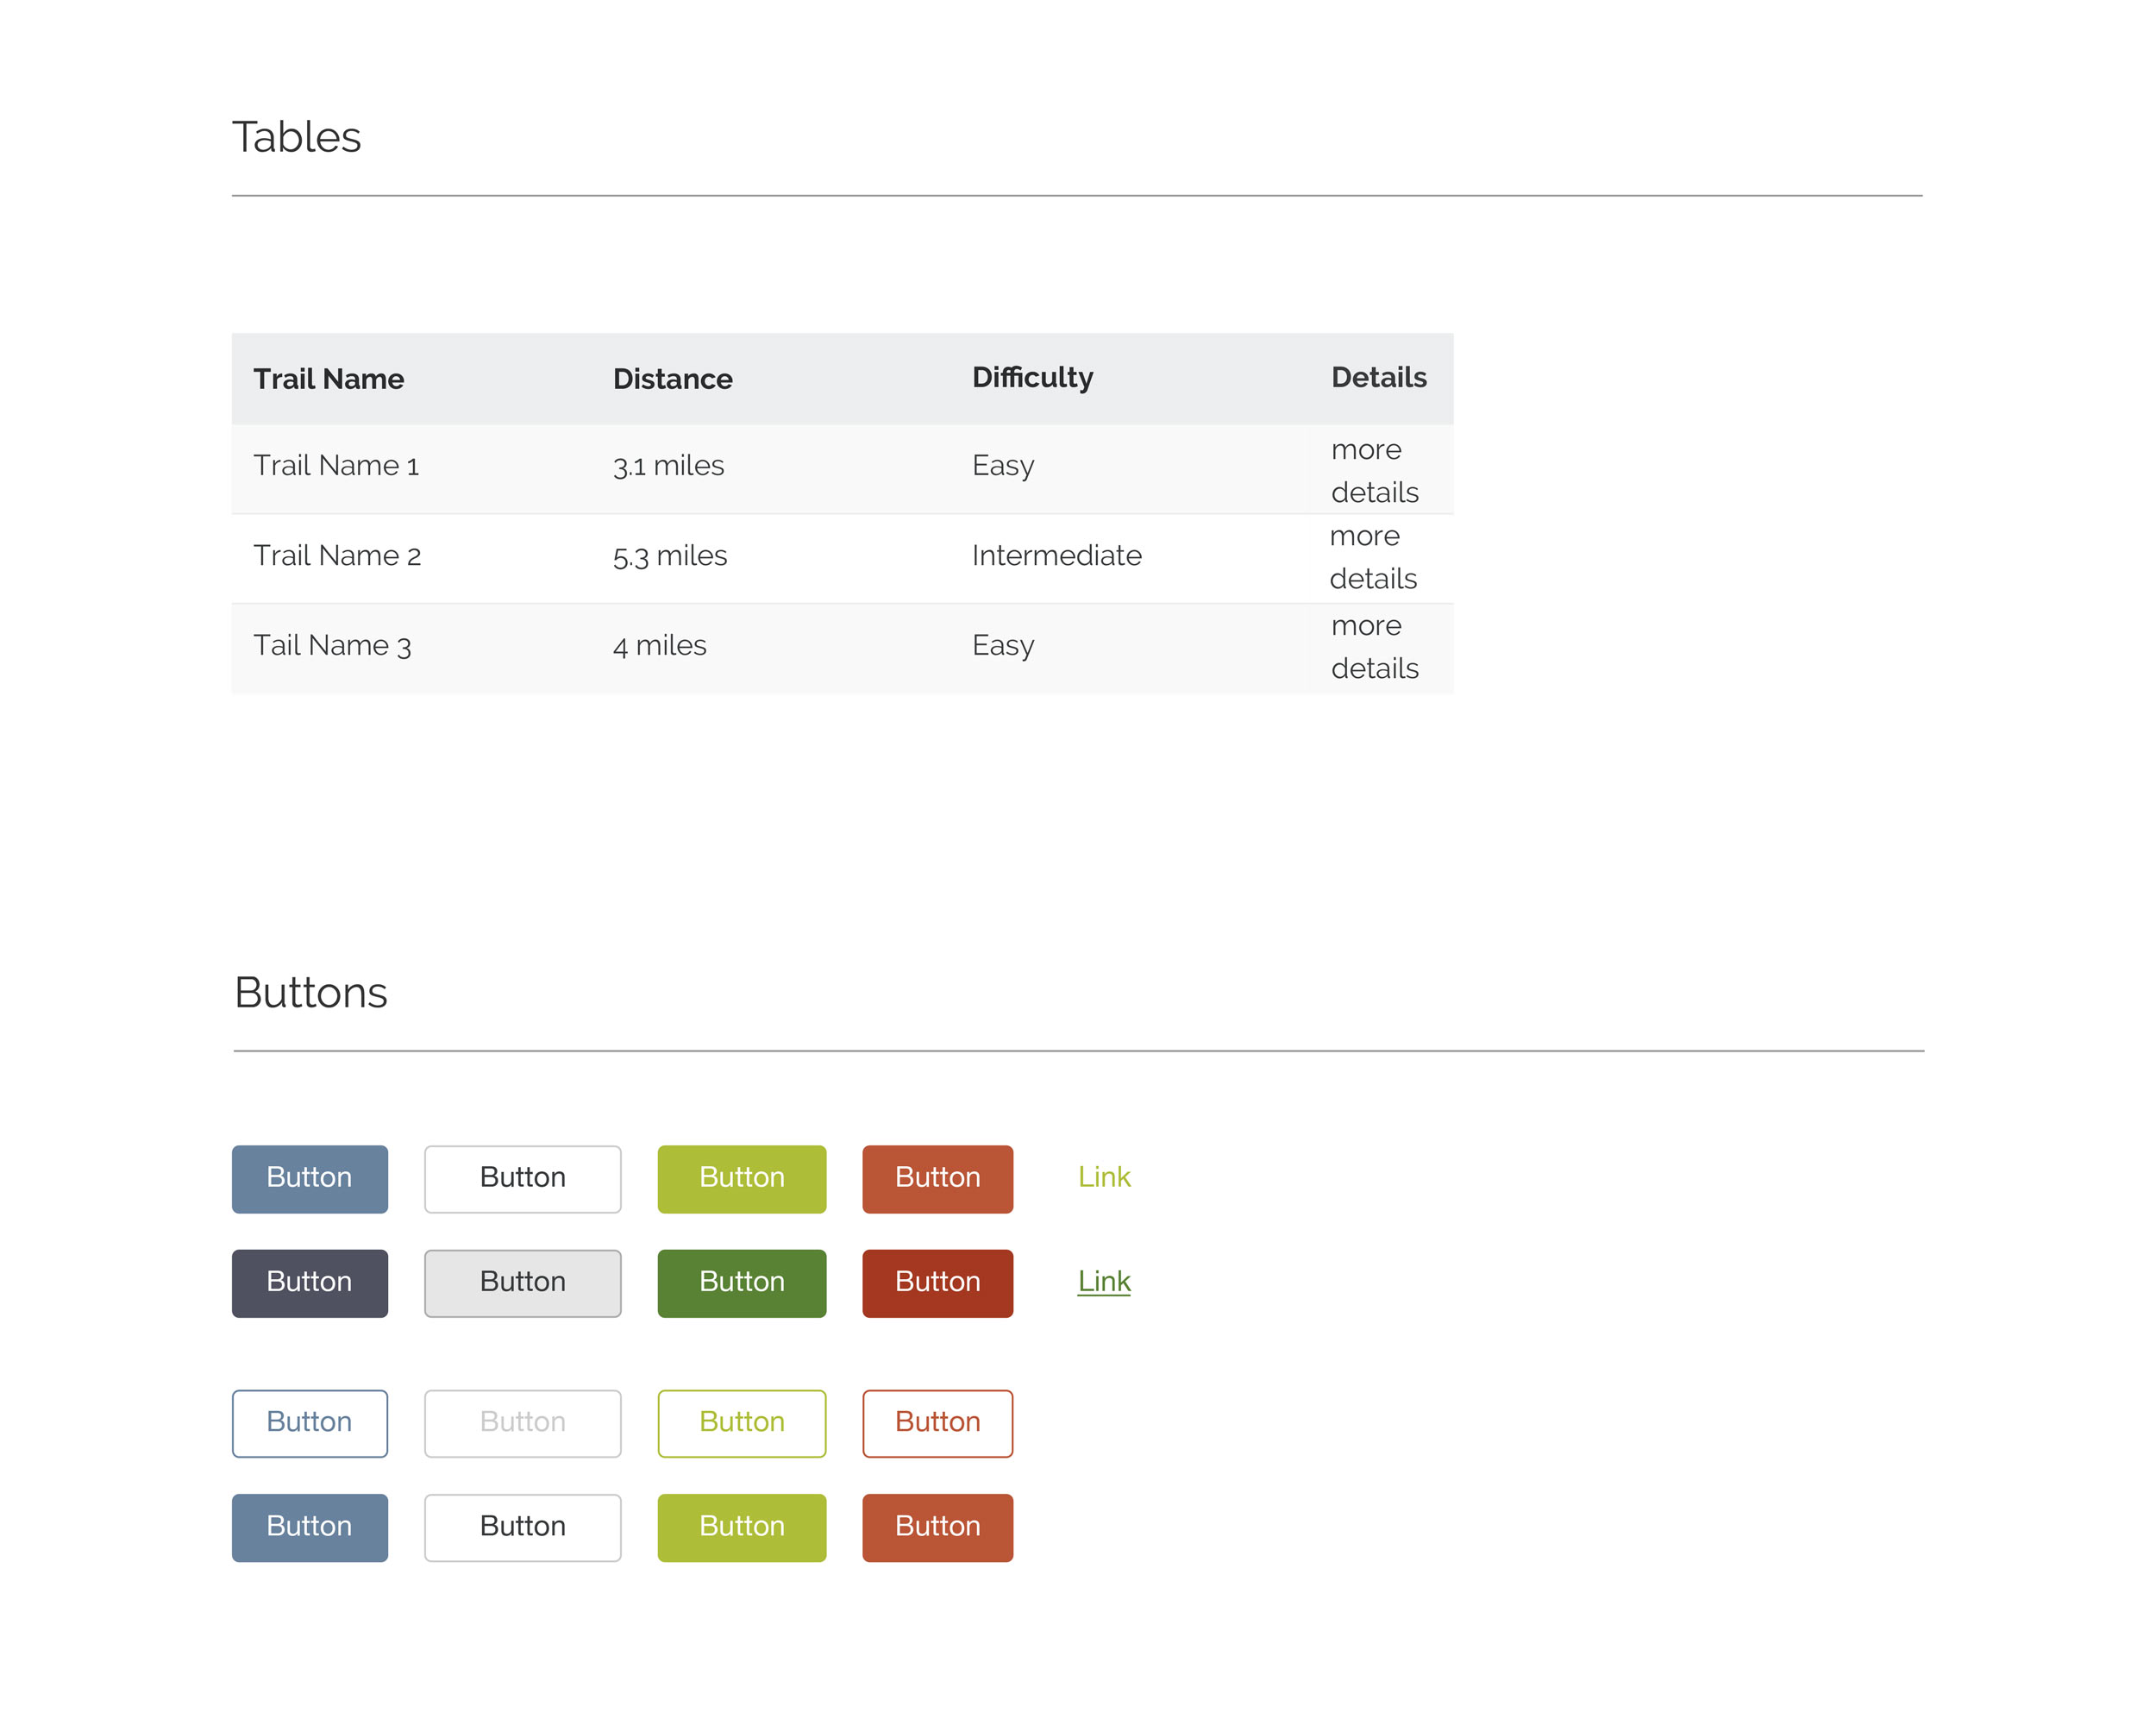Click the orange-red Button in the bottom row
The width and height of the screenshot is (2156, 1725).
pos(937,1527)
